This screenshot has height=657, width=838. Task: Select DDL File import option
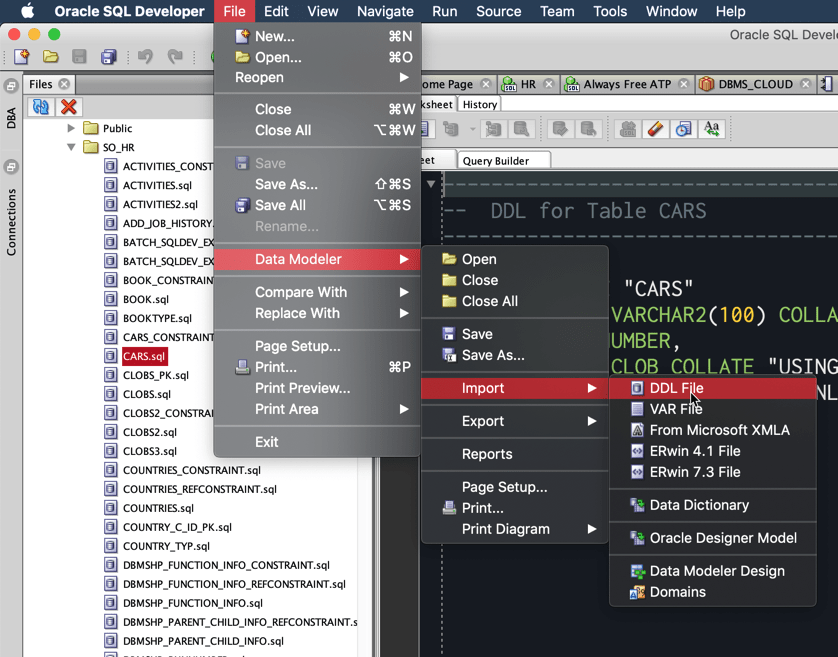point(713,389)
